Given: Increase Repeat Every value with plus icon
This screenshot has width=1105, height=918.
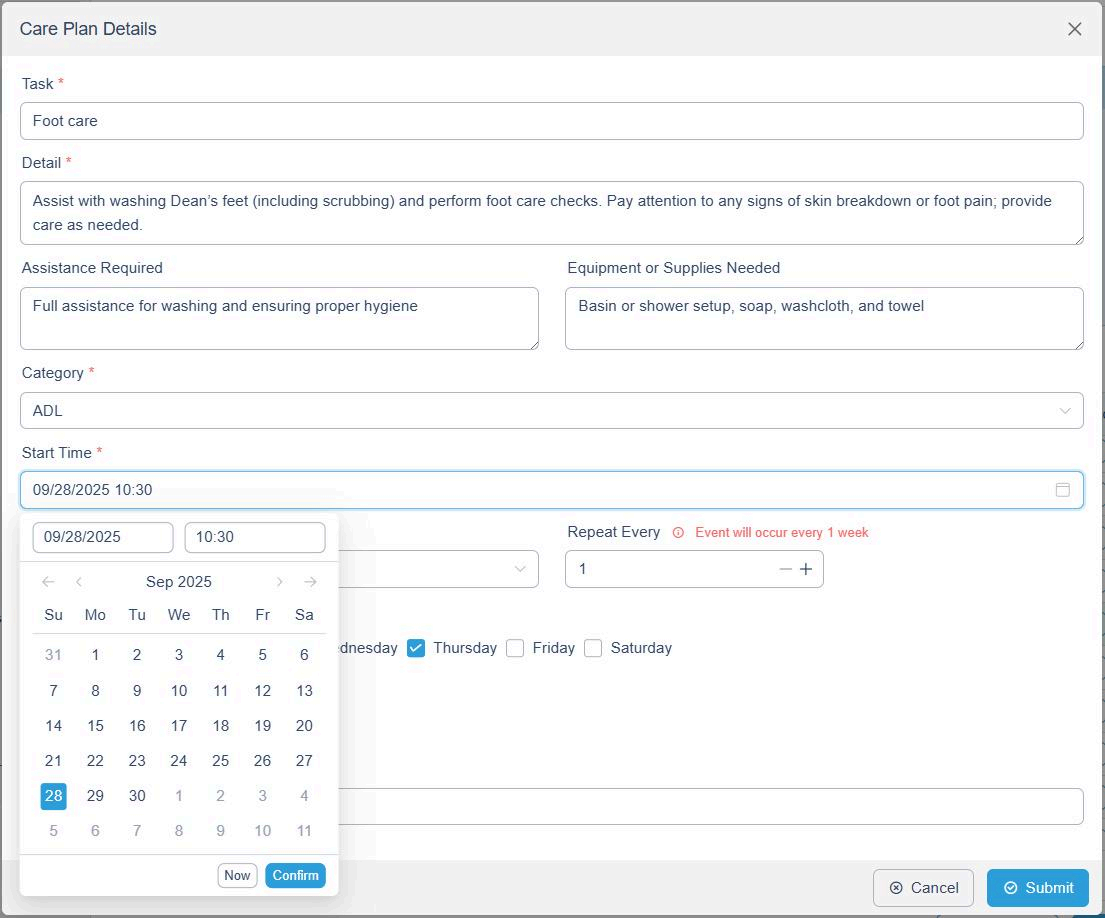Looking at the screenshot, I should (x=806, y=569).
